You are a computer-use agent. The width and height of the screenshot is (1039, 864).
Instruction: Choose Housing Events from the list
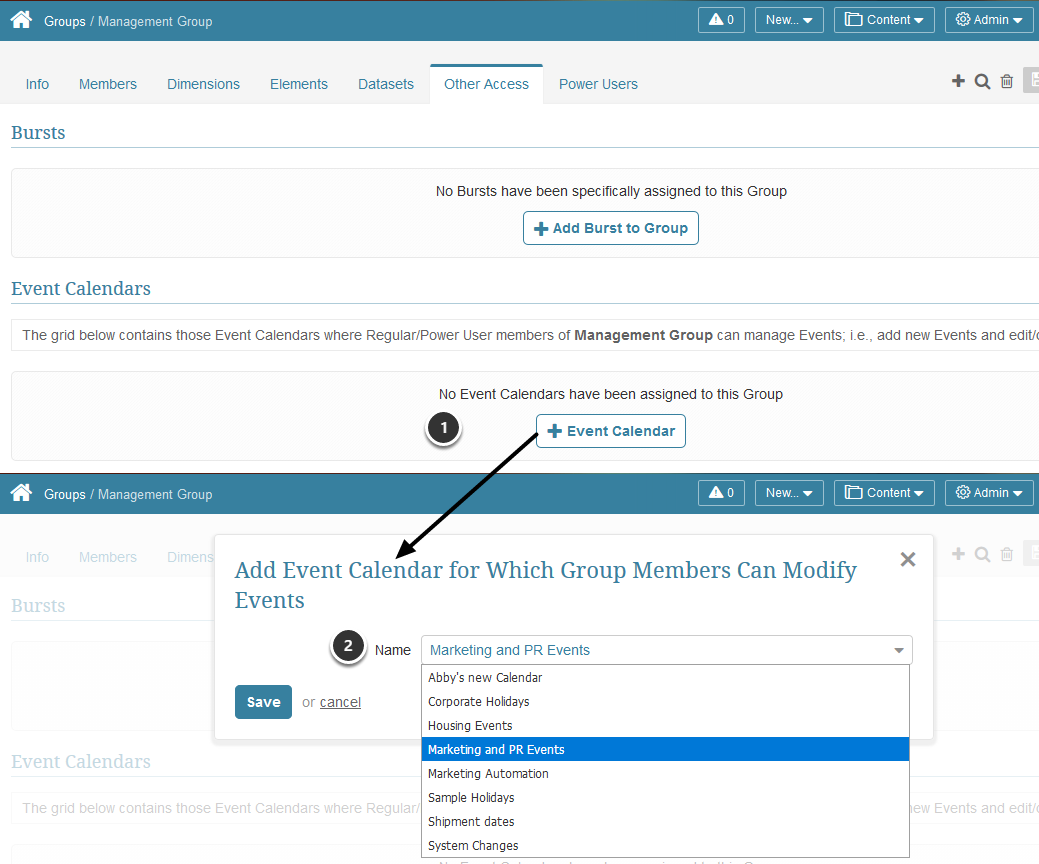(665, 726)
